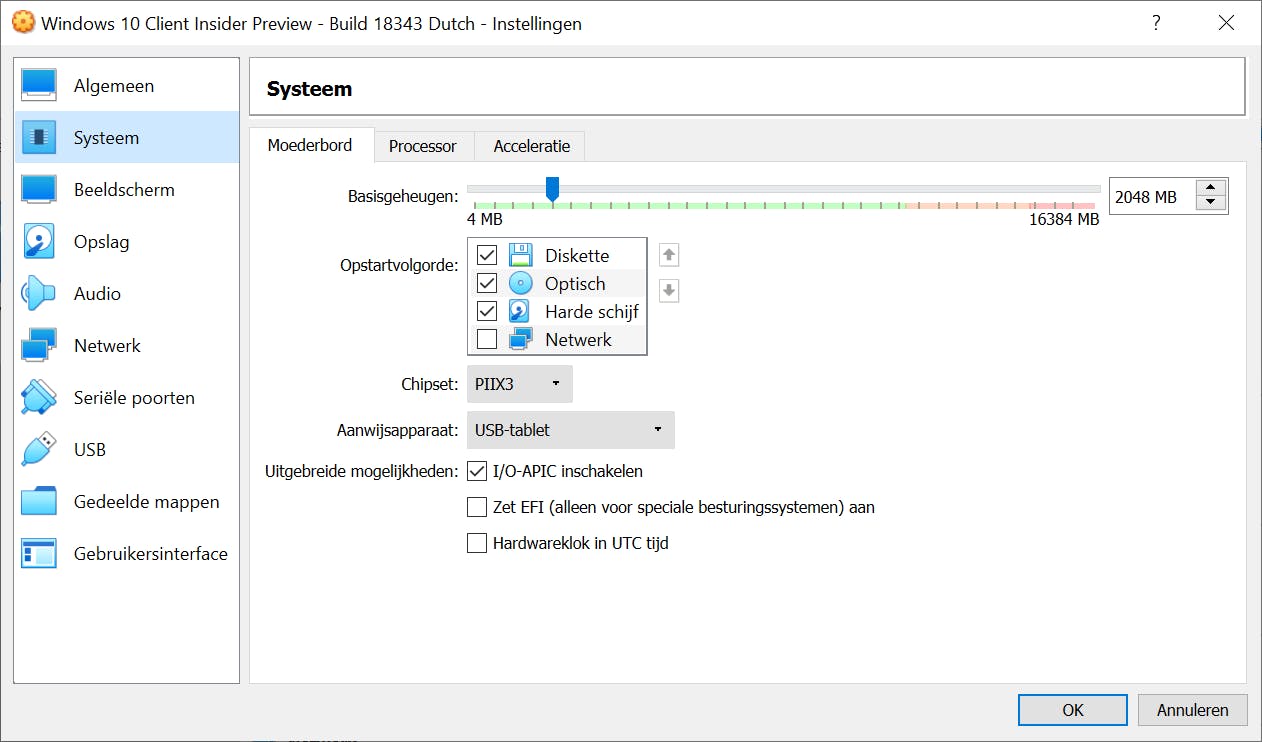
Task: Open the Acceleratie tab
Action: click(x=529, y=146)
